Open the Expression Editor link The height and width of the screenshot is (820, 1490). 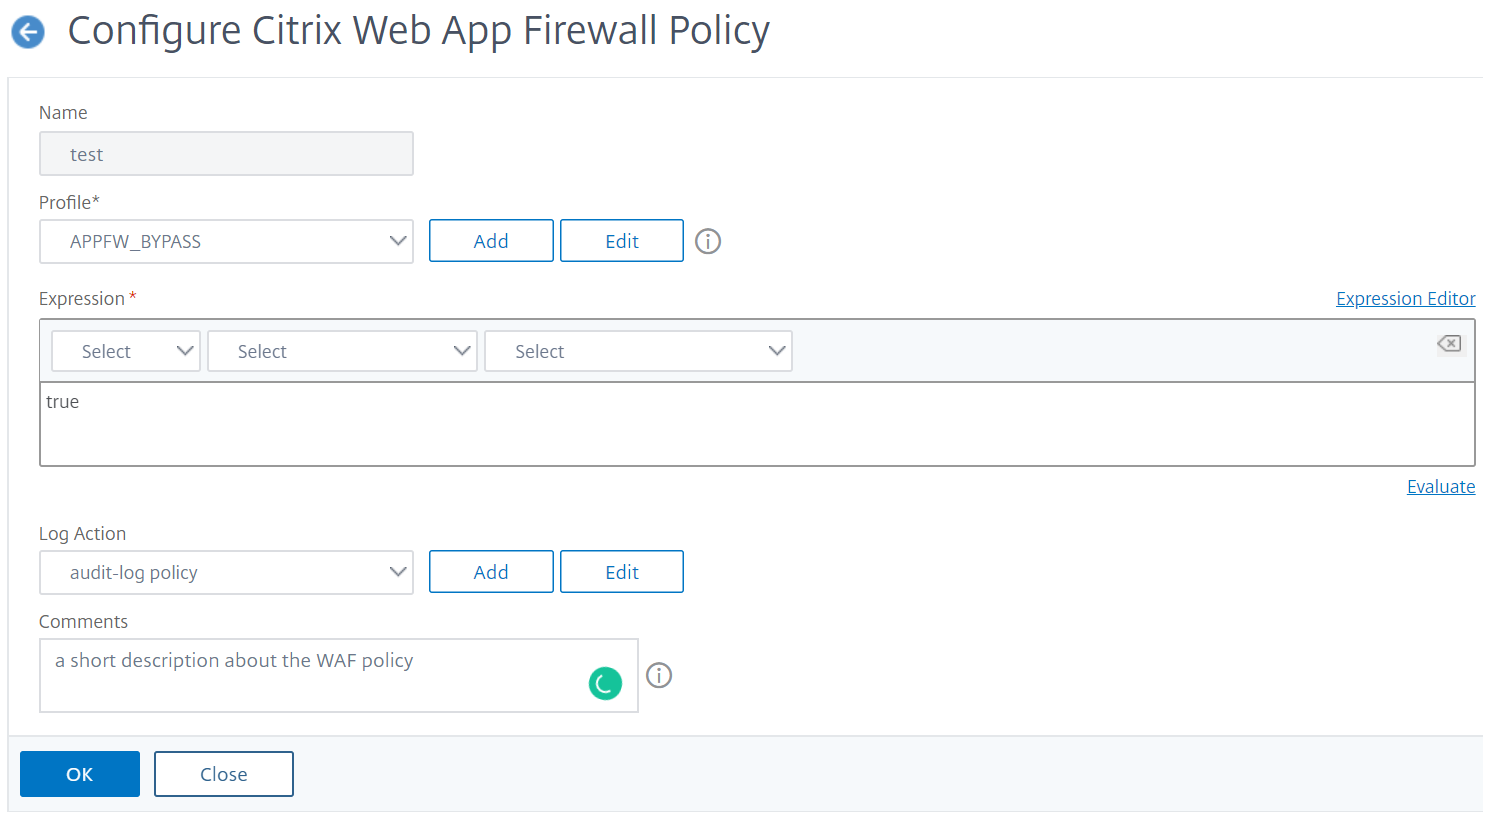click(1406, 298)
